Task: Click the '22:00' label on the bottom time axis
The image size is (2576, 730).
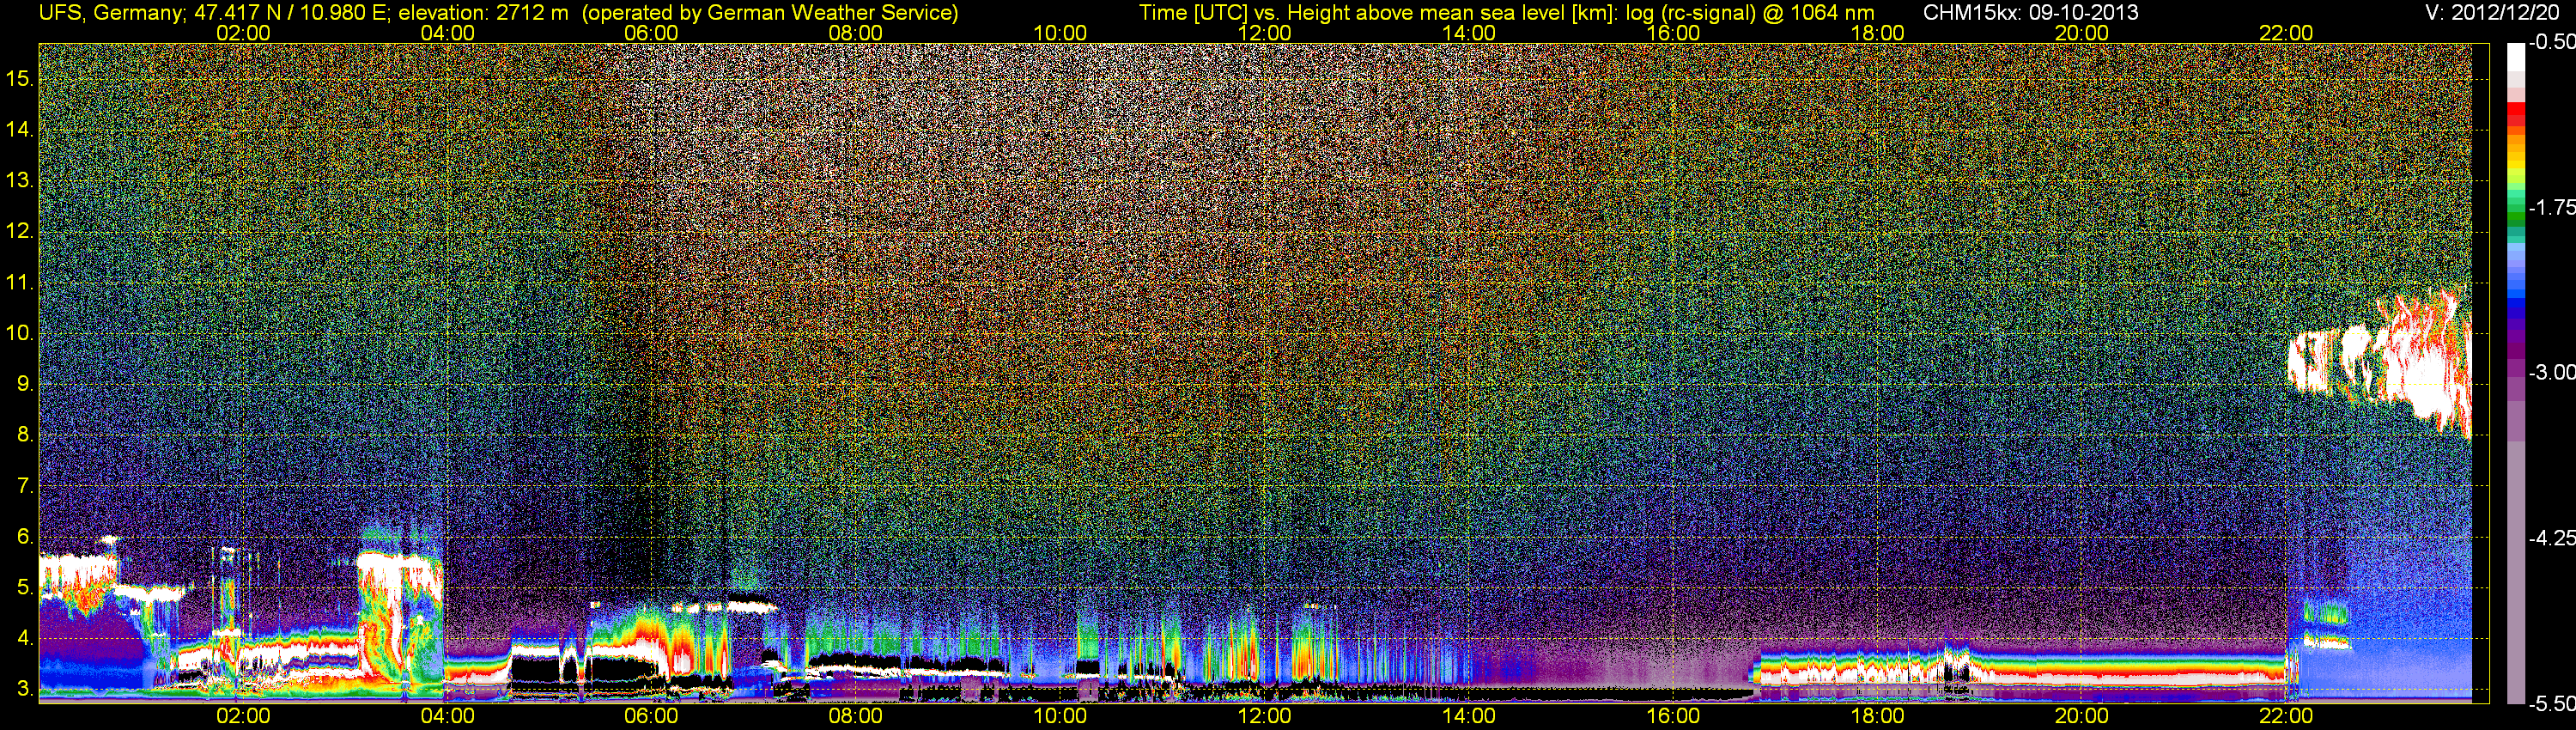Action: pyautogui.click(x=2286, y=716)
